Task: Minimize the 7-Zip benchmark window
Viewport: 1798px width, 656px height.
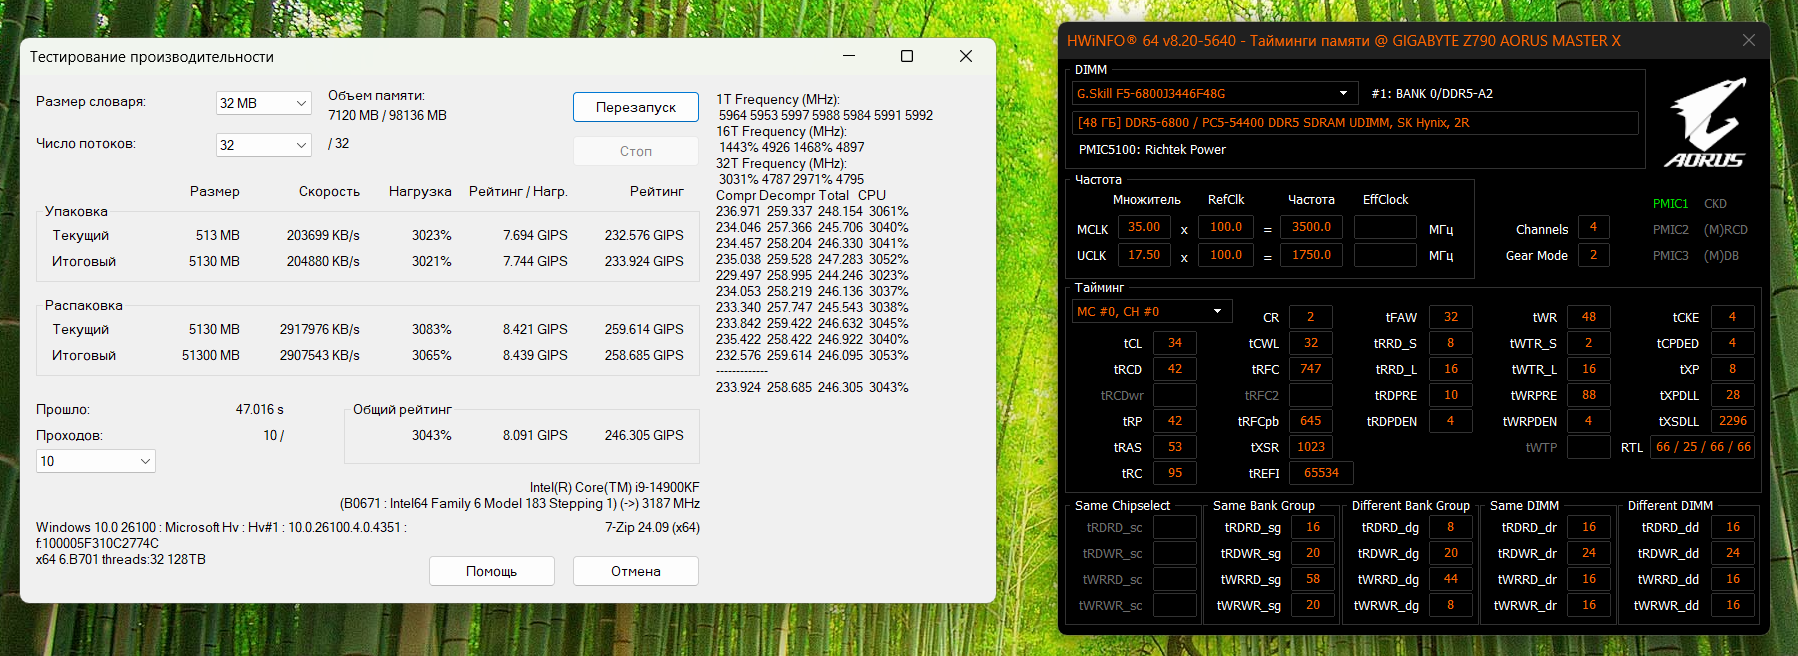Action: [848, 56]
